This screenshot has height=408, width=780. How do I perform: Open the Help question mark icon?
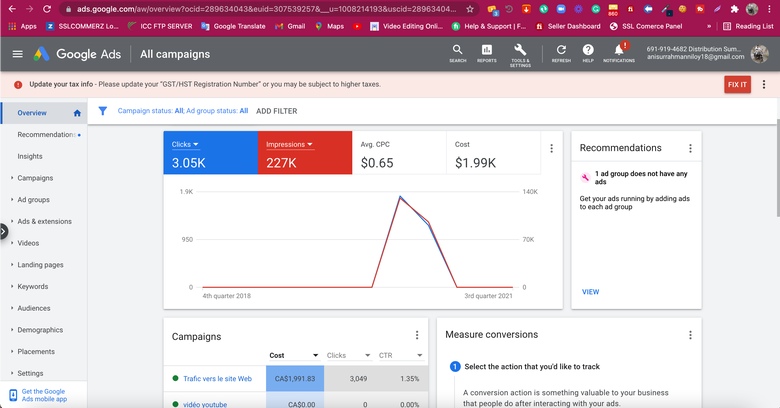point(588,52)
